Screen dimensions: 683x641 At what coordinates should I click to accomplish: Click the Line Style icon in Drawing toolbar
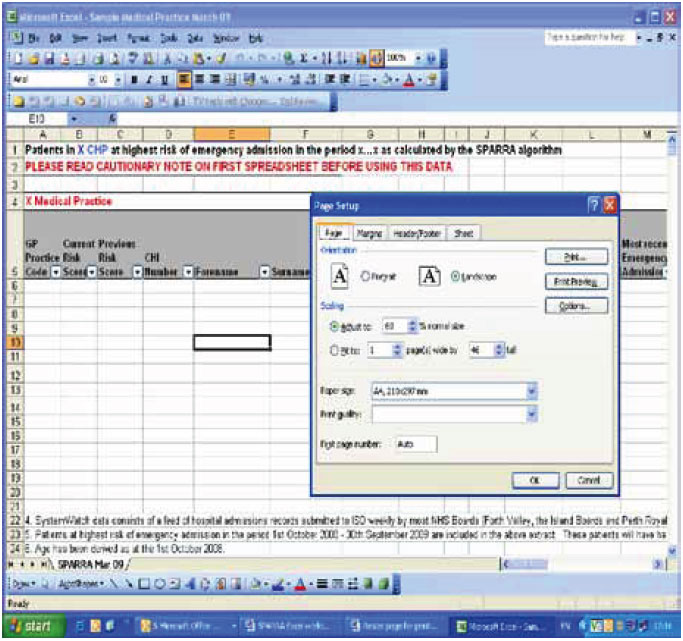point(321,584)
